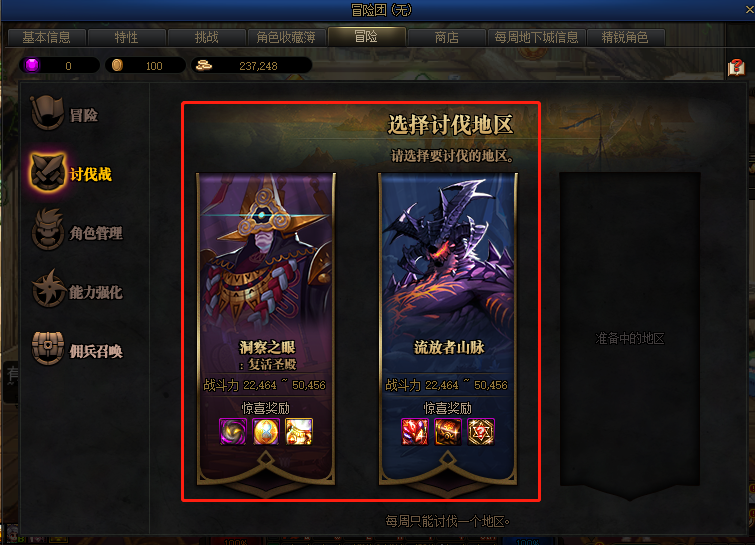Click the 准备中的地区 locked banner

629,335
